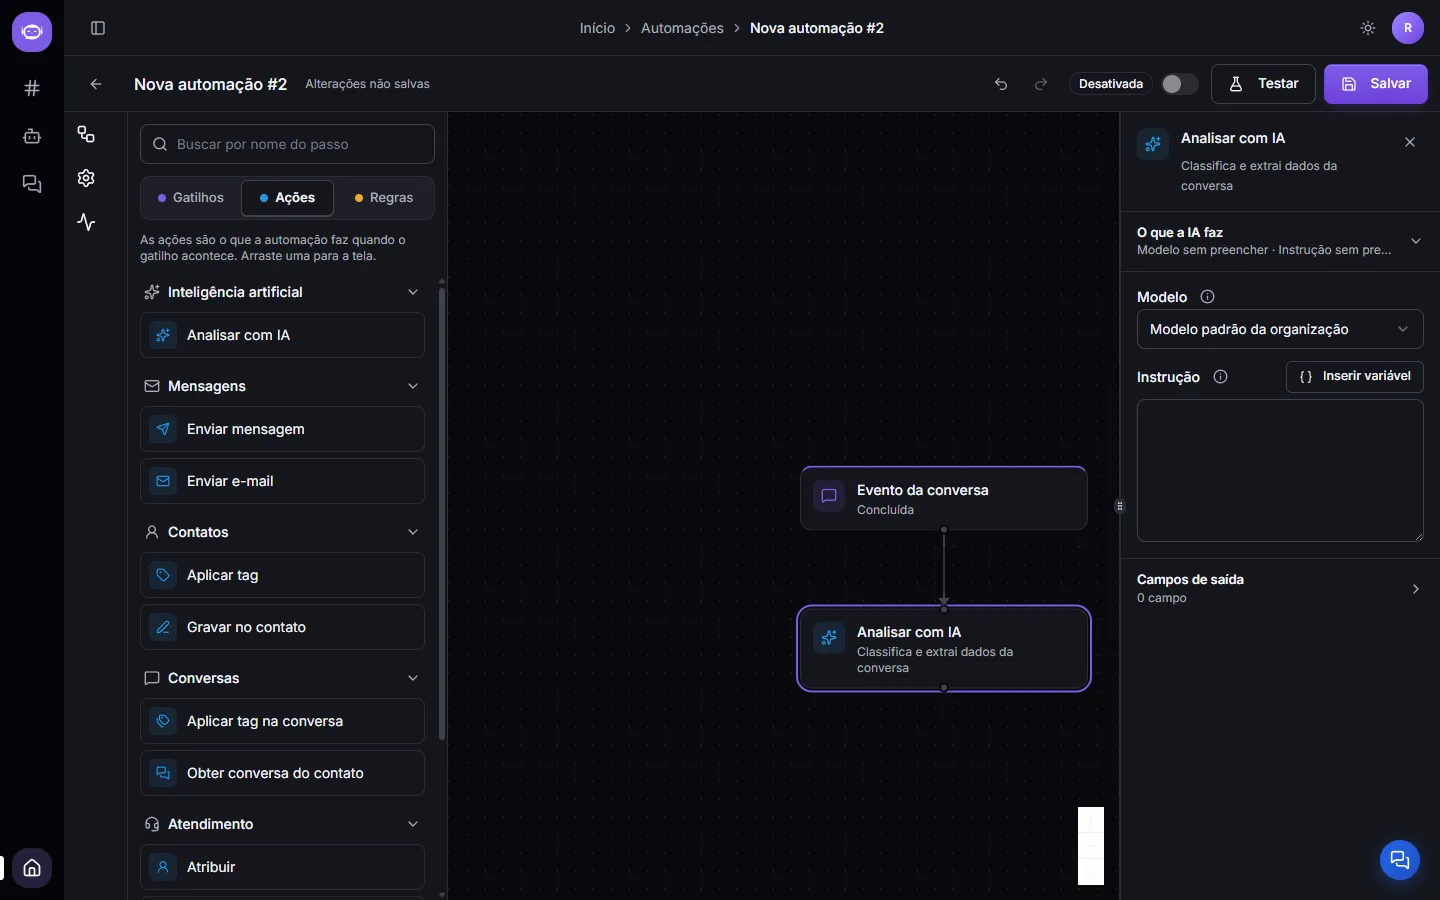Image resolution: width=1440 pixels, height=900 pixels.
Task: Select the Analisar com IA canvas node
Action: tap(944, 648)
